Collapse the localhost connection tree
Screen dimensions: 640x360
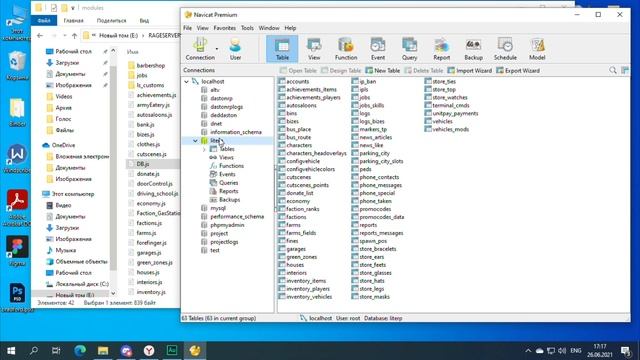pyautogui.click(x=187, y=82)
